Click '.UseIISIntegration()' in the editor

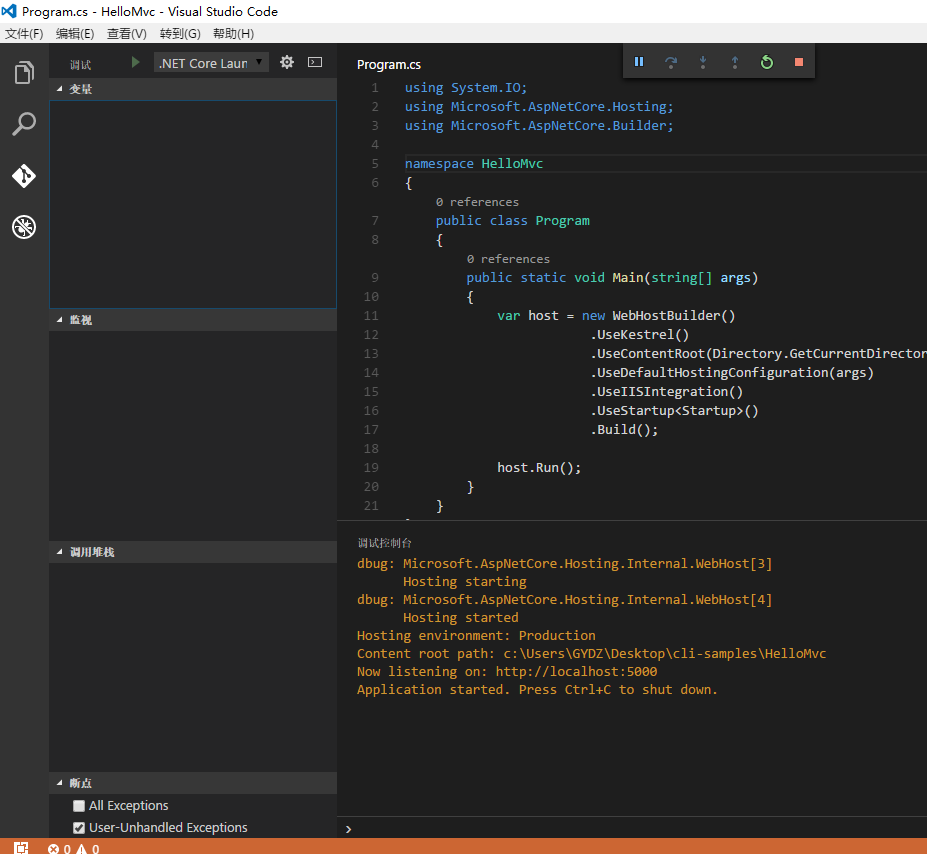(x=666, y=392)
